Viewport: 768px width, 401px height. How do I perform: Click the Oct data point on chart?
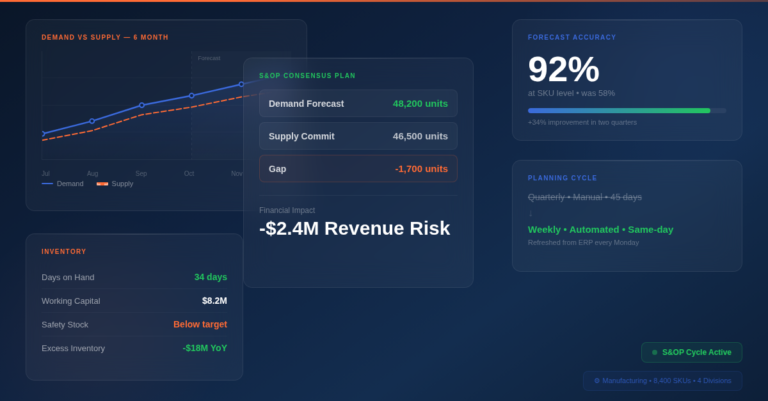(191, 96)
